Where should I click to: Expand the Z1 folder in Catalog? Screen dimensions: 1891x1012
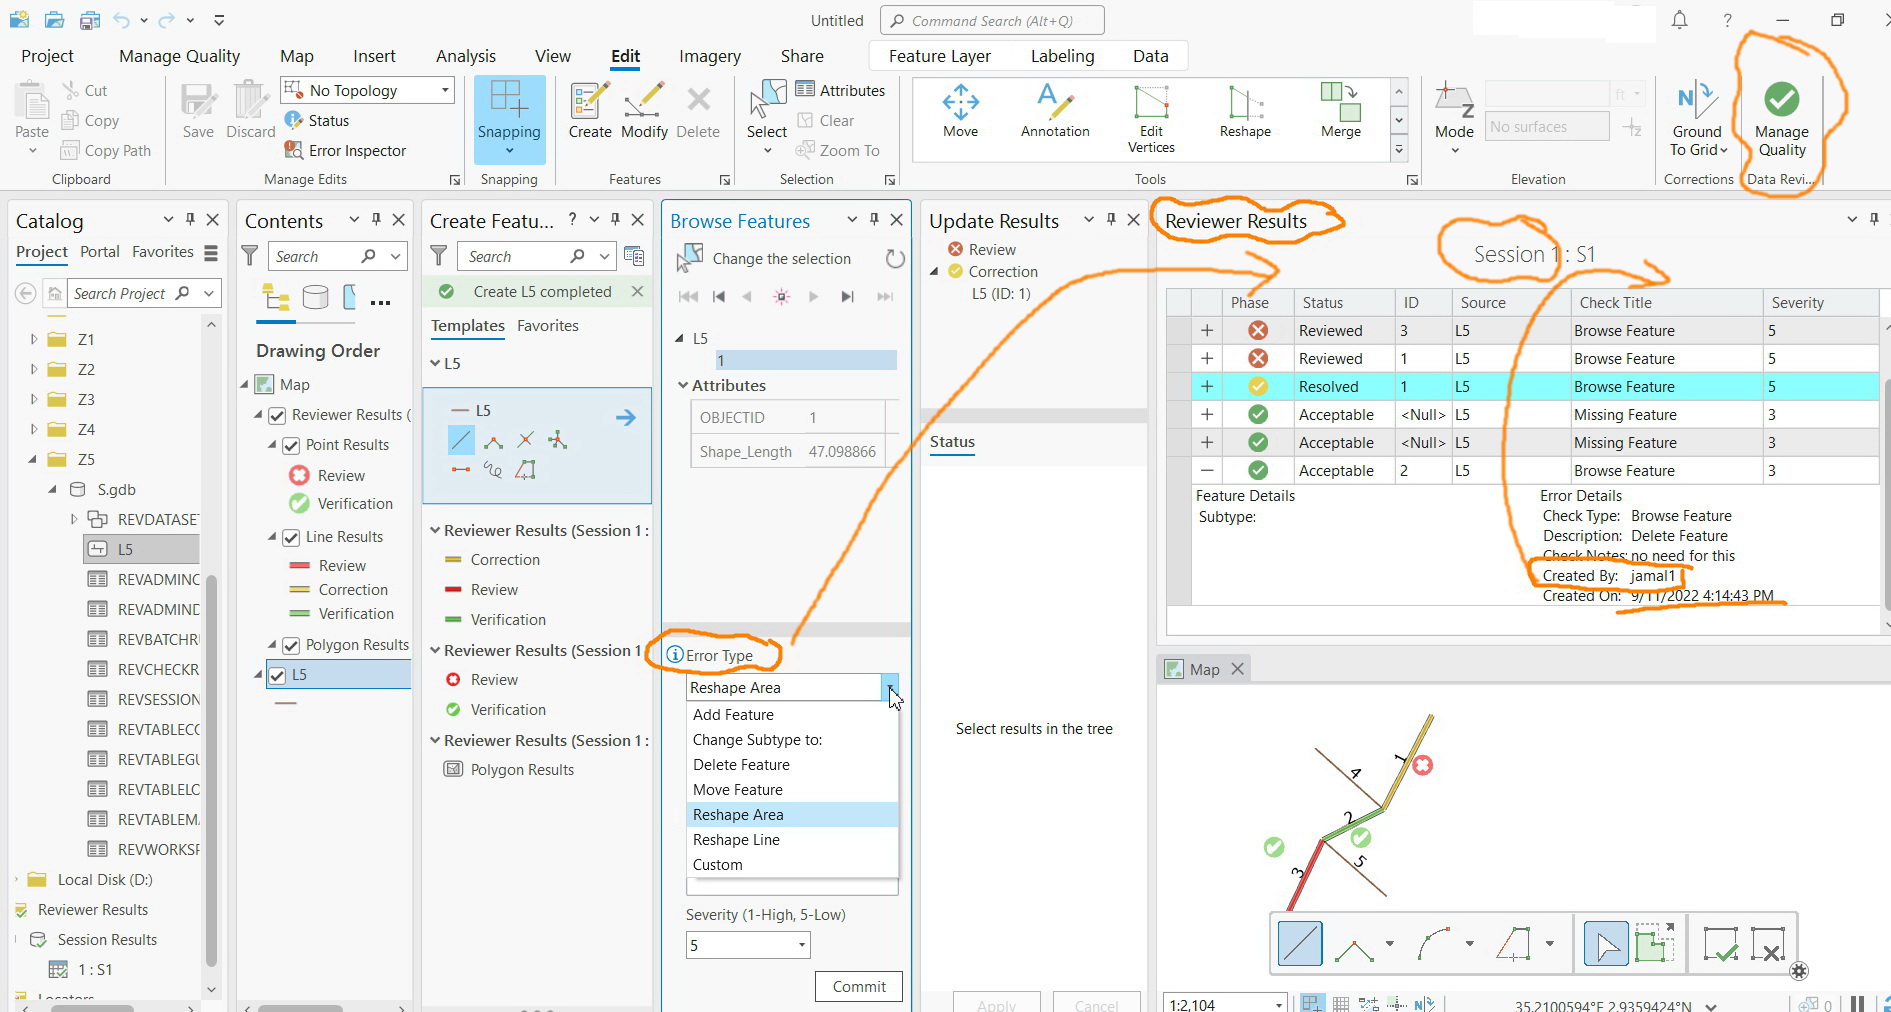(34, 339)
